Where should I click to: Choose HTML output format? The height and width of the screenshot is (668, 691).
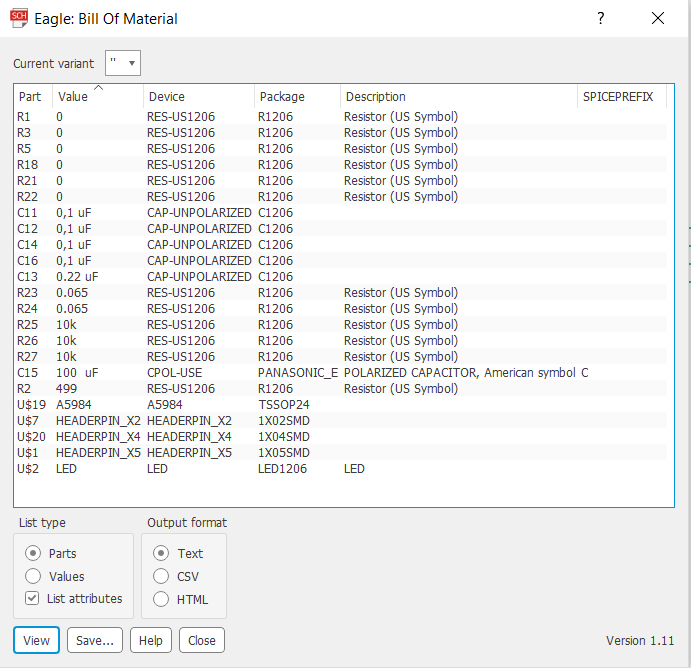(161, 599)
